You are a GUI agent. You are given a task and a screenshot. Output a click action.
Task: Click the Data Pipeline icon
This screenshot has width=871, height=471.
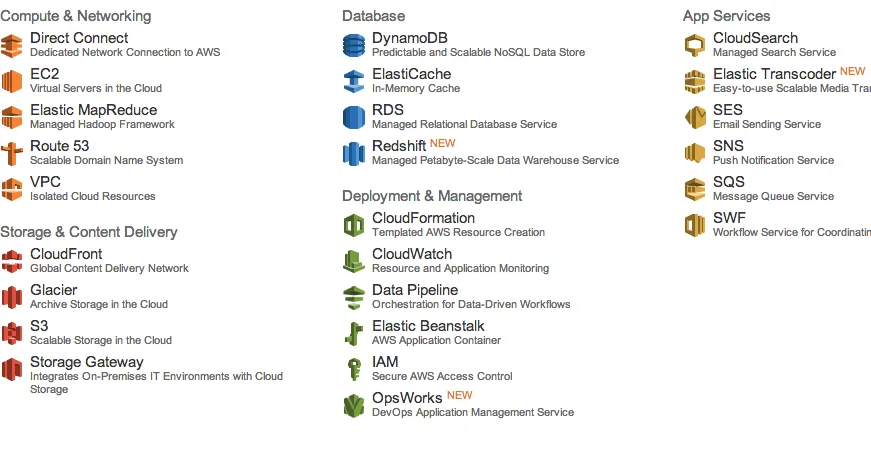tap(354, 297)
